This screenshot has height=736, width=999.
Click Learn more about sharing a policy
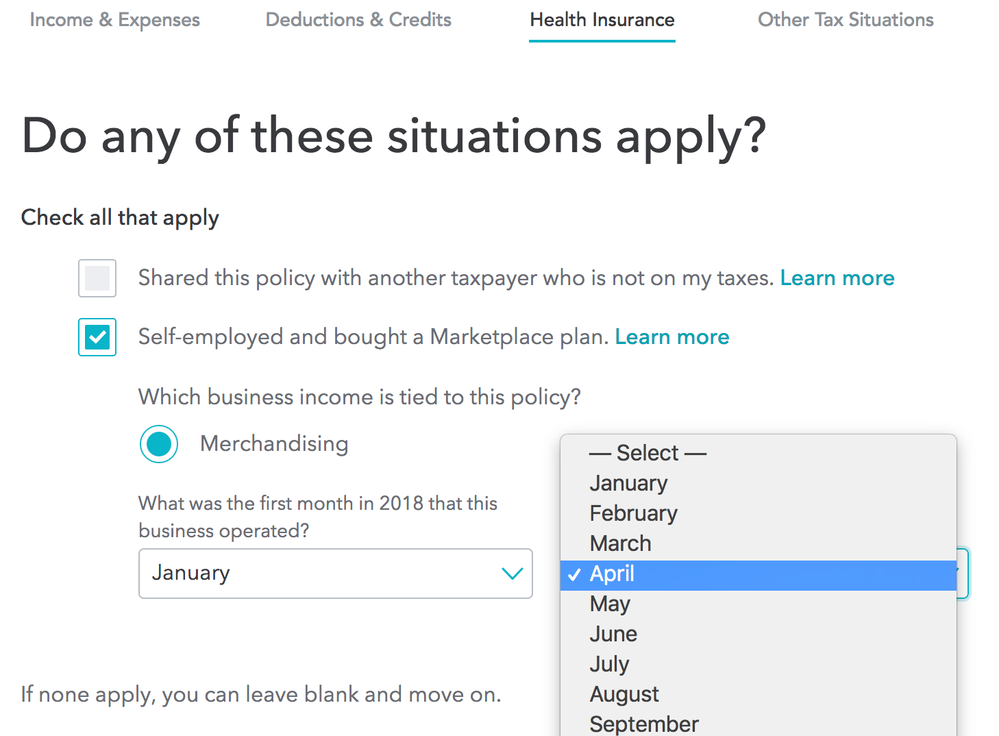tap(837, 278)
